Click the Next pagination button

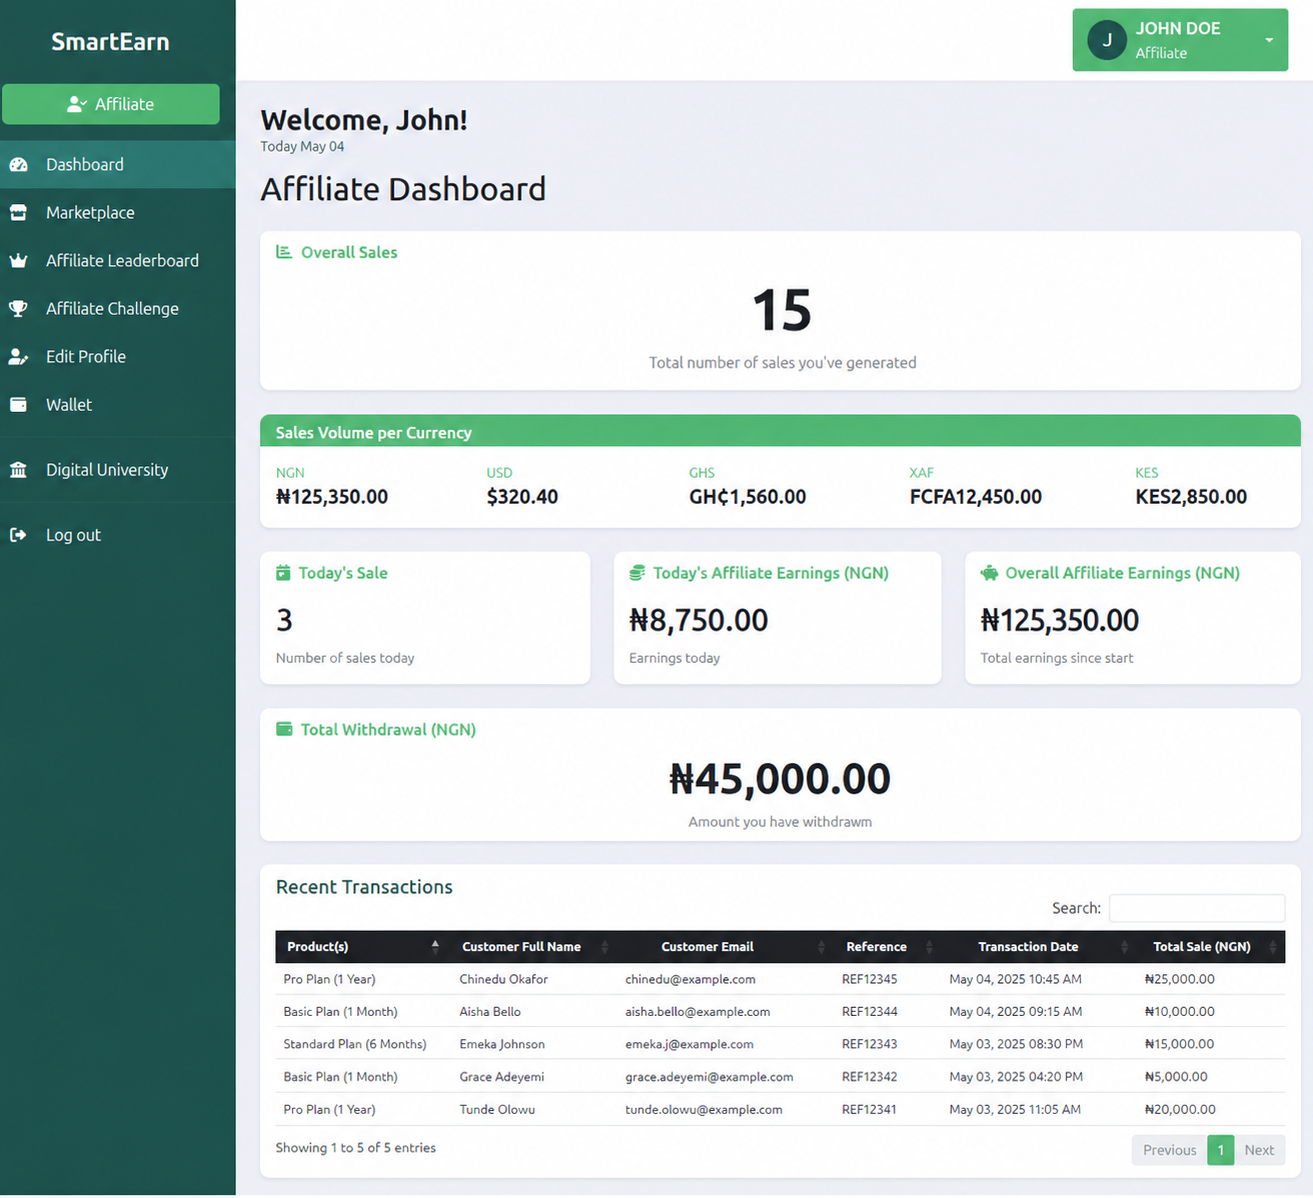(x=1259, y=1150)
